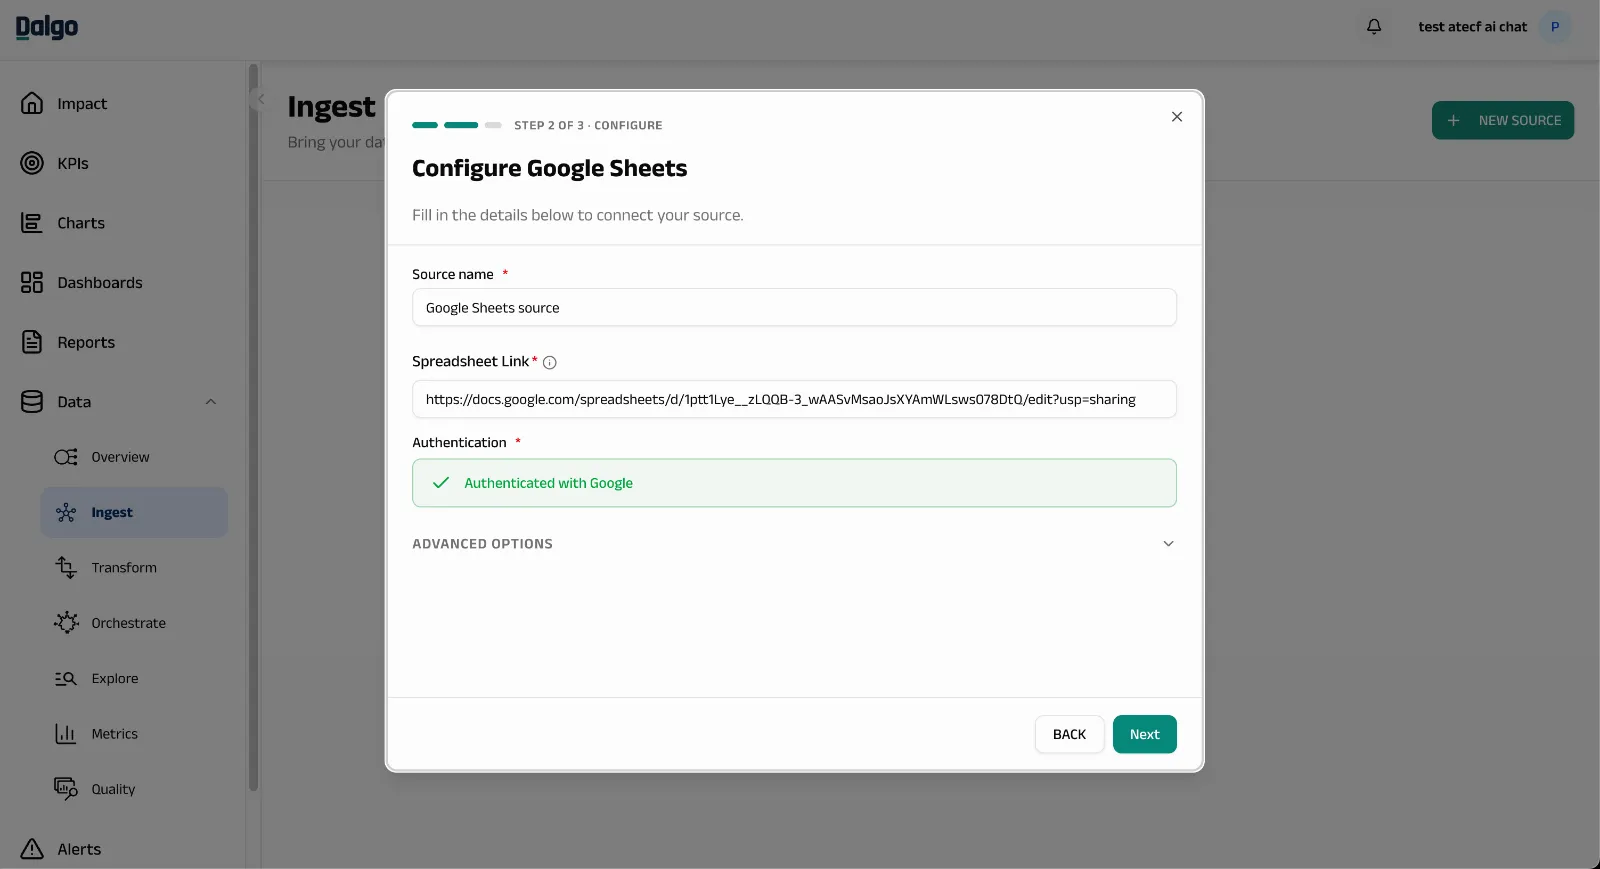Open the Dashboards menu item

pyautogui.click(x=100, y=283)
